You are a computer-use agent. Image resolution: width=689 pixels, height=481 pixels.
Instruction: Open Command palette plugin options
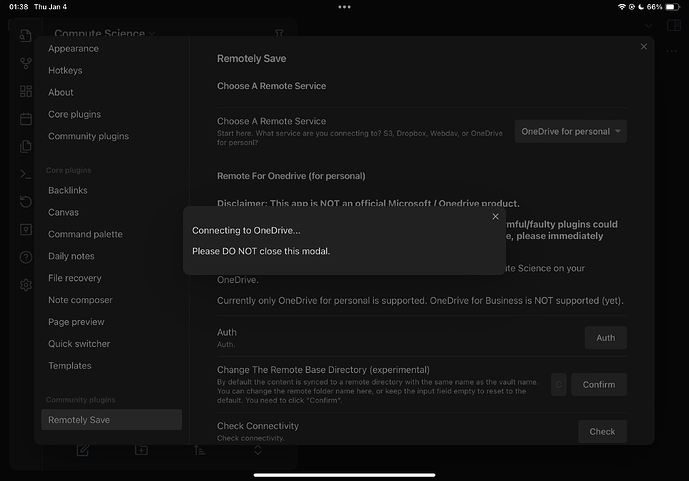click(x=85, y=234)
